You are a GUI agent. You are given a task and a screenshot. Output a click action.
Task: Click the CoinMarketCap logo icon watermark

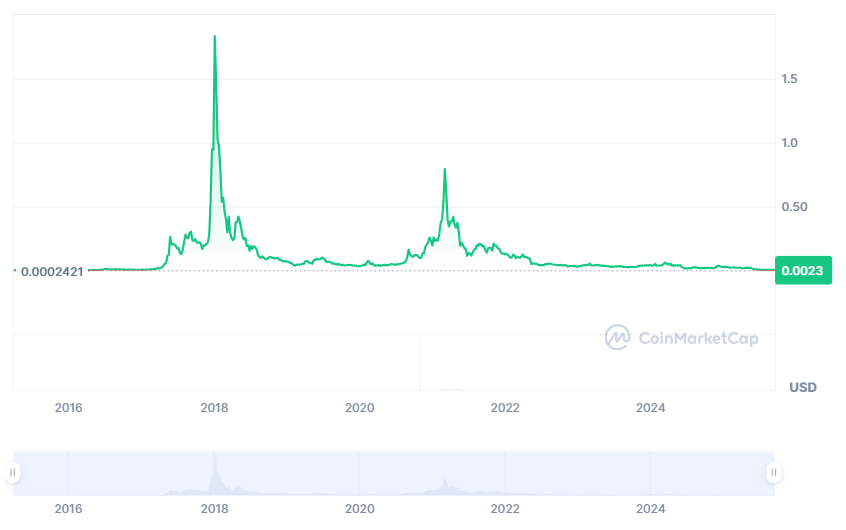[617, 337]
